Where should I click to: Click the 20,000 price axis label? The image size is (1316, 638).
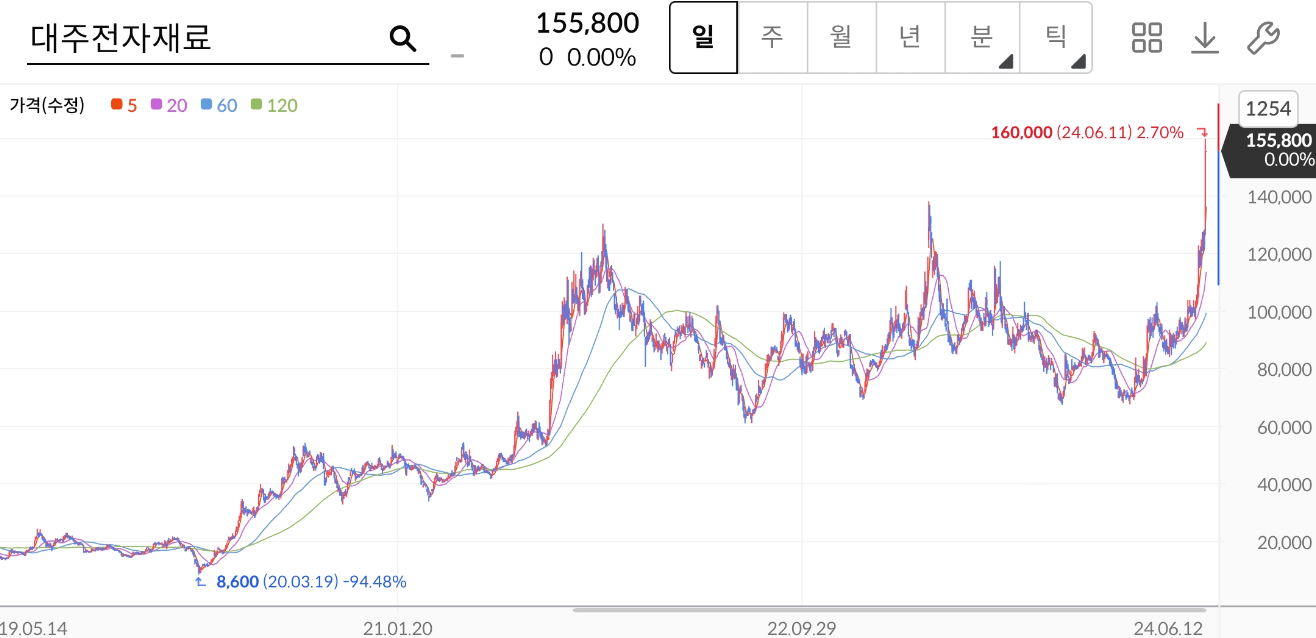(1284, 542)
